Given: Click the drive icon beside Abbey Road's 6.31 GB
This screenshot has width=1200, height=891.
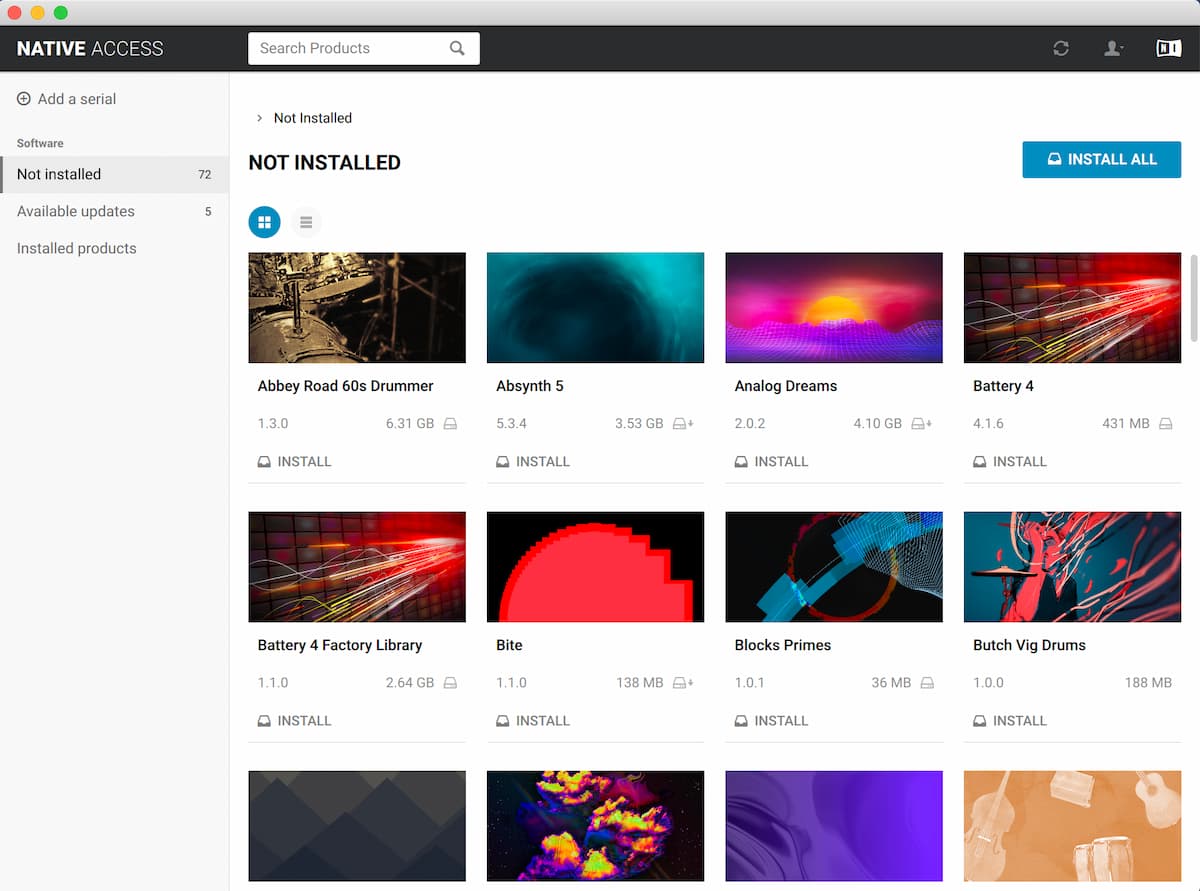Looking at the screenshot, I should click(450, 424).
